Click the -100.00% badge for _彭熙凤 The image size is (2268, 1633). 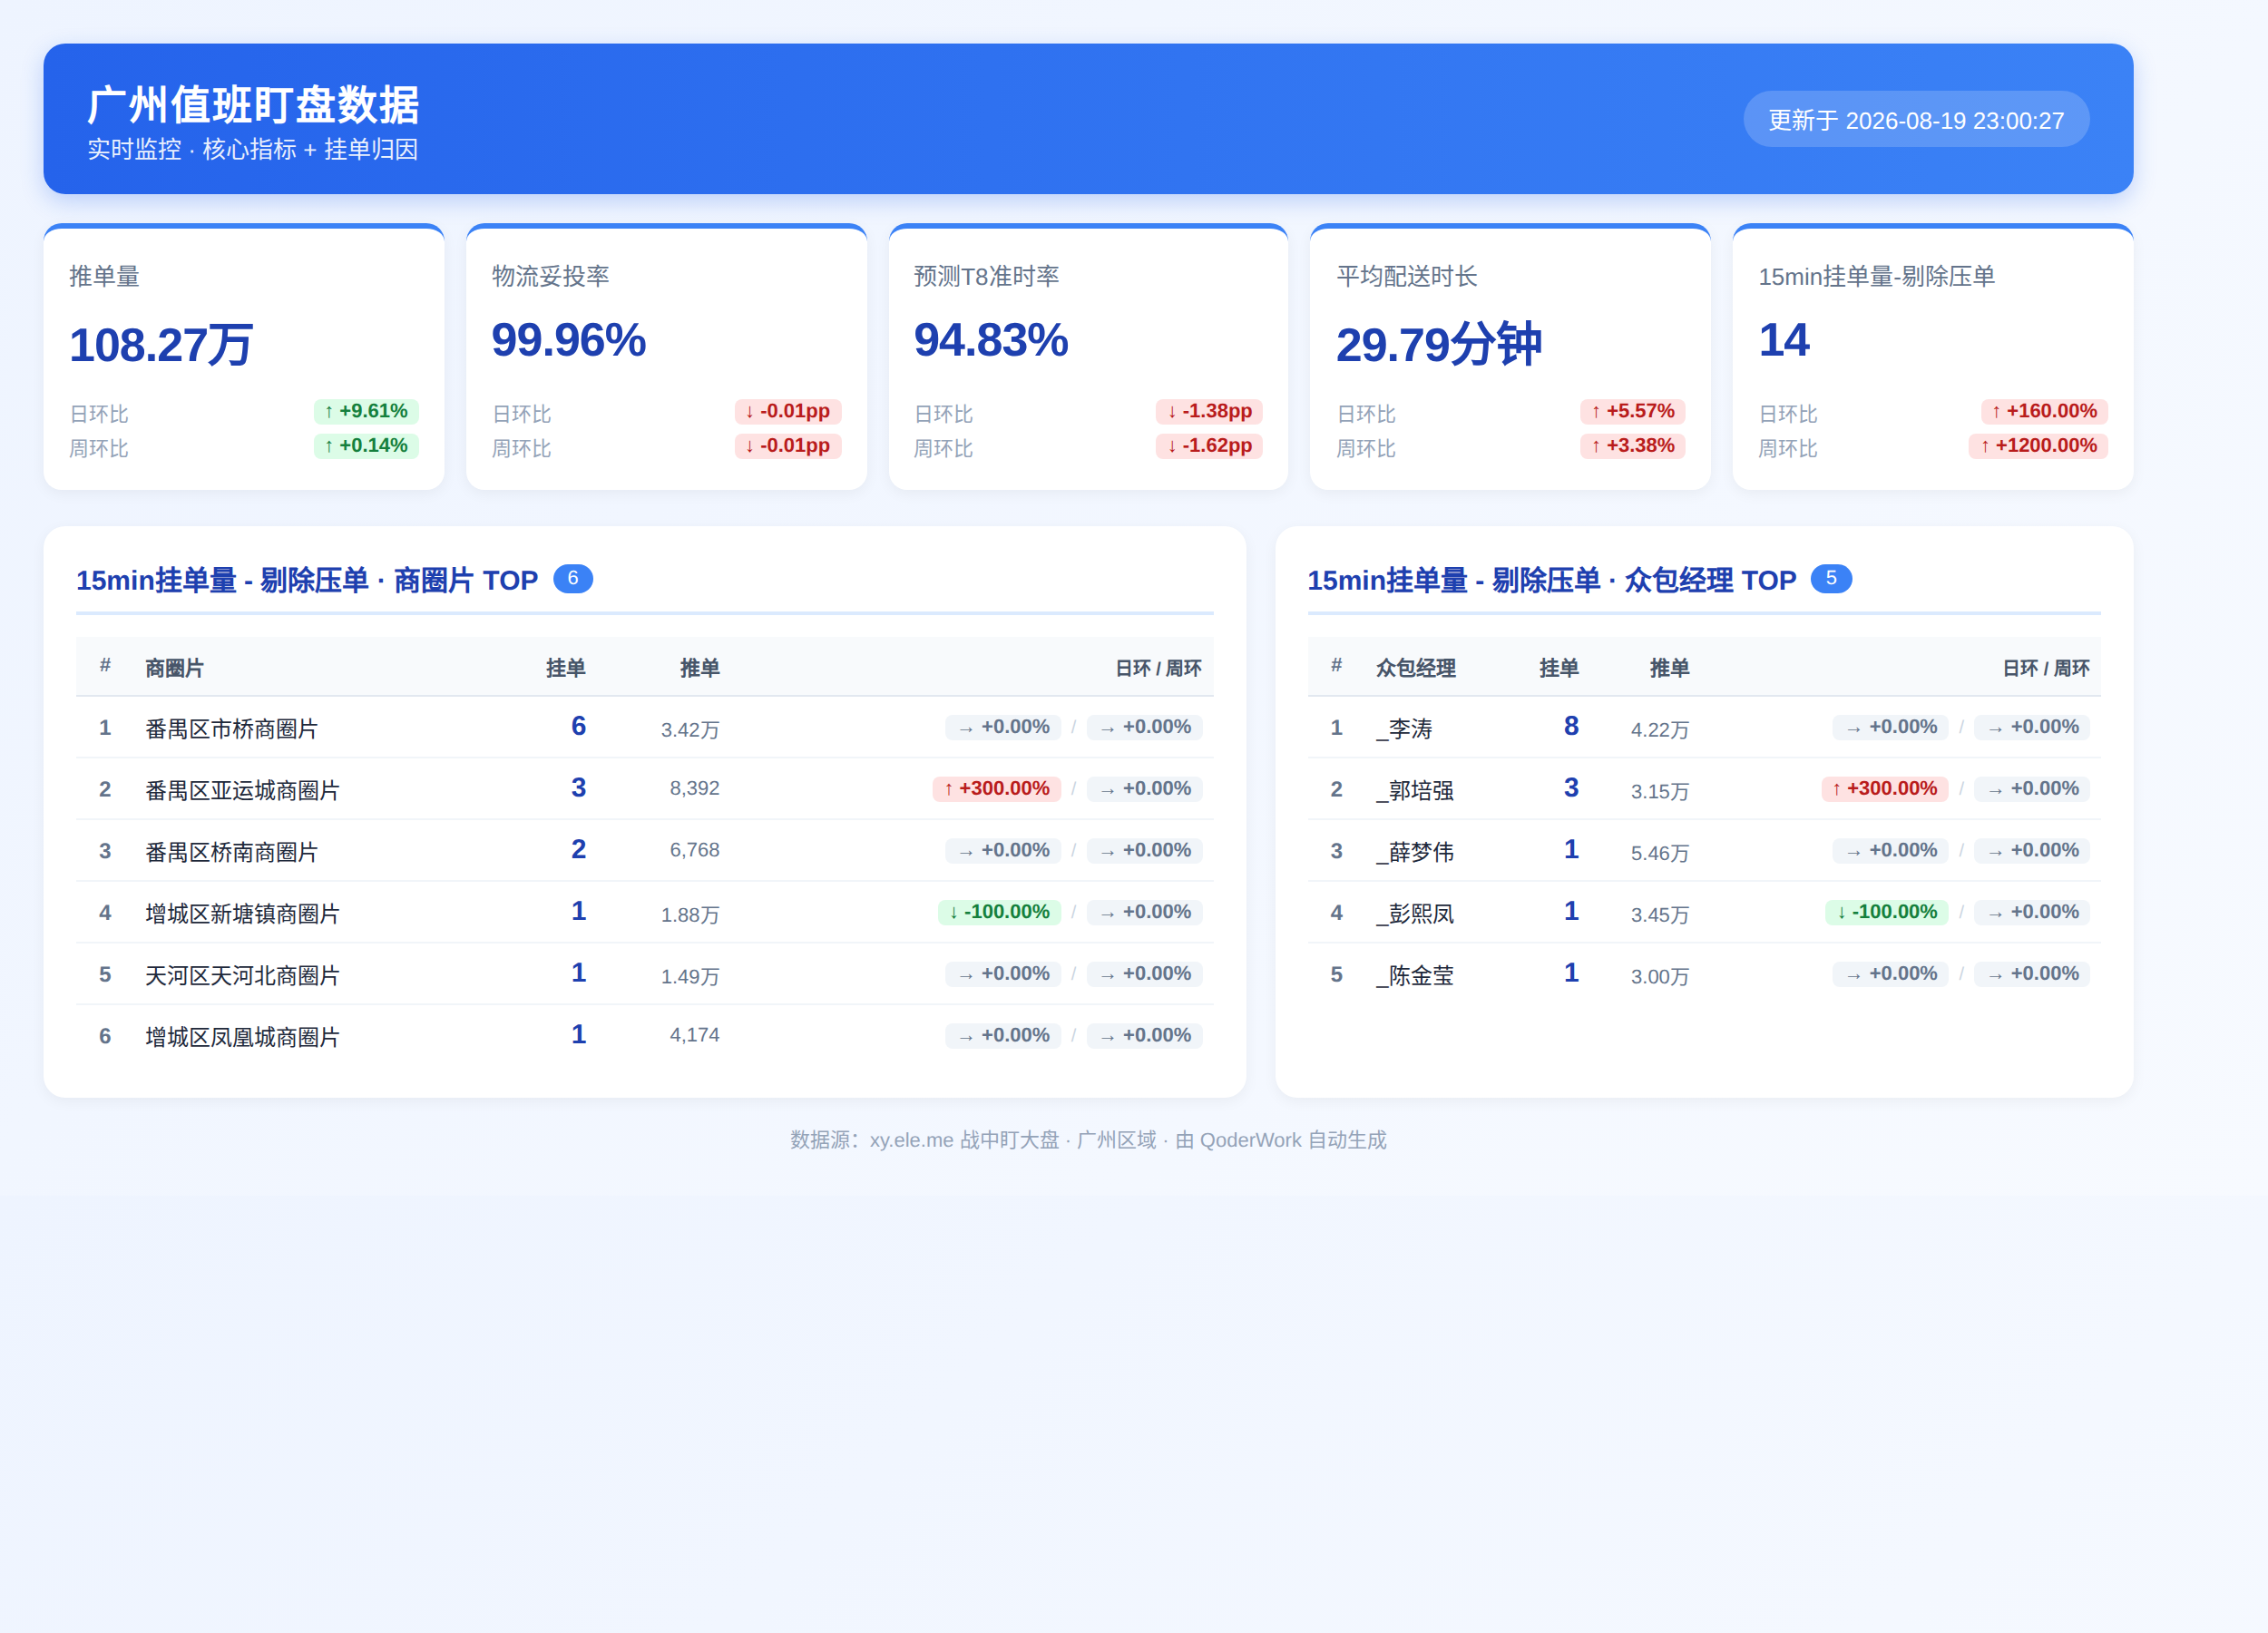1886,912
